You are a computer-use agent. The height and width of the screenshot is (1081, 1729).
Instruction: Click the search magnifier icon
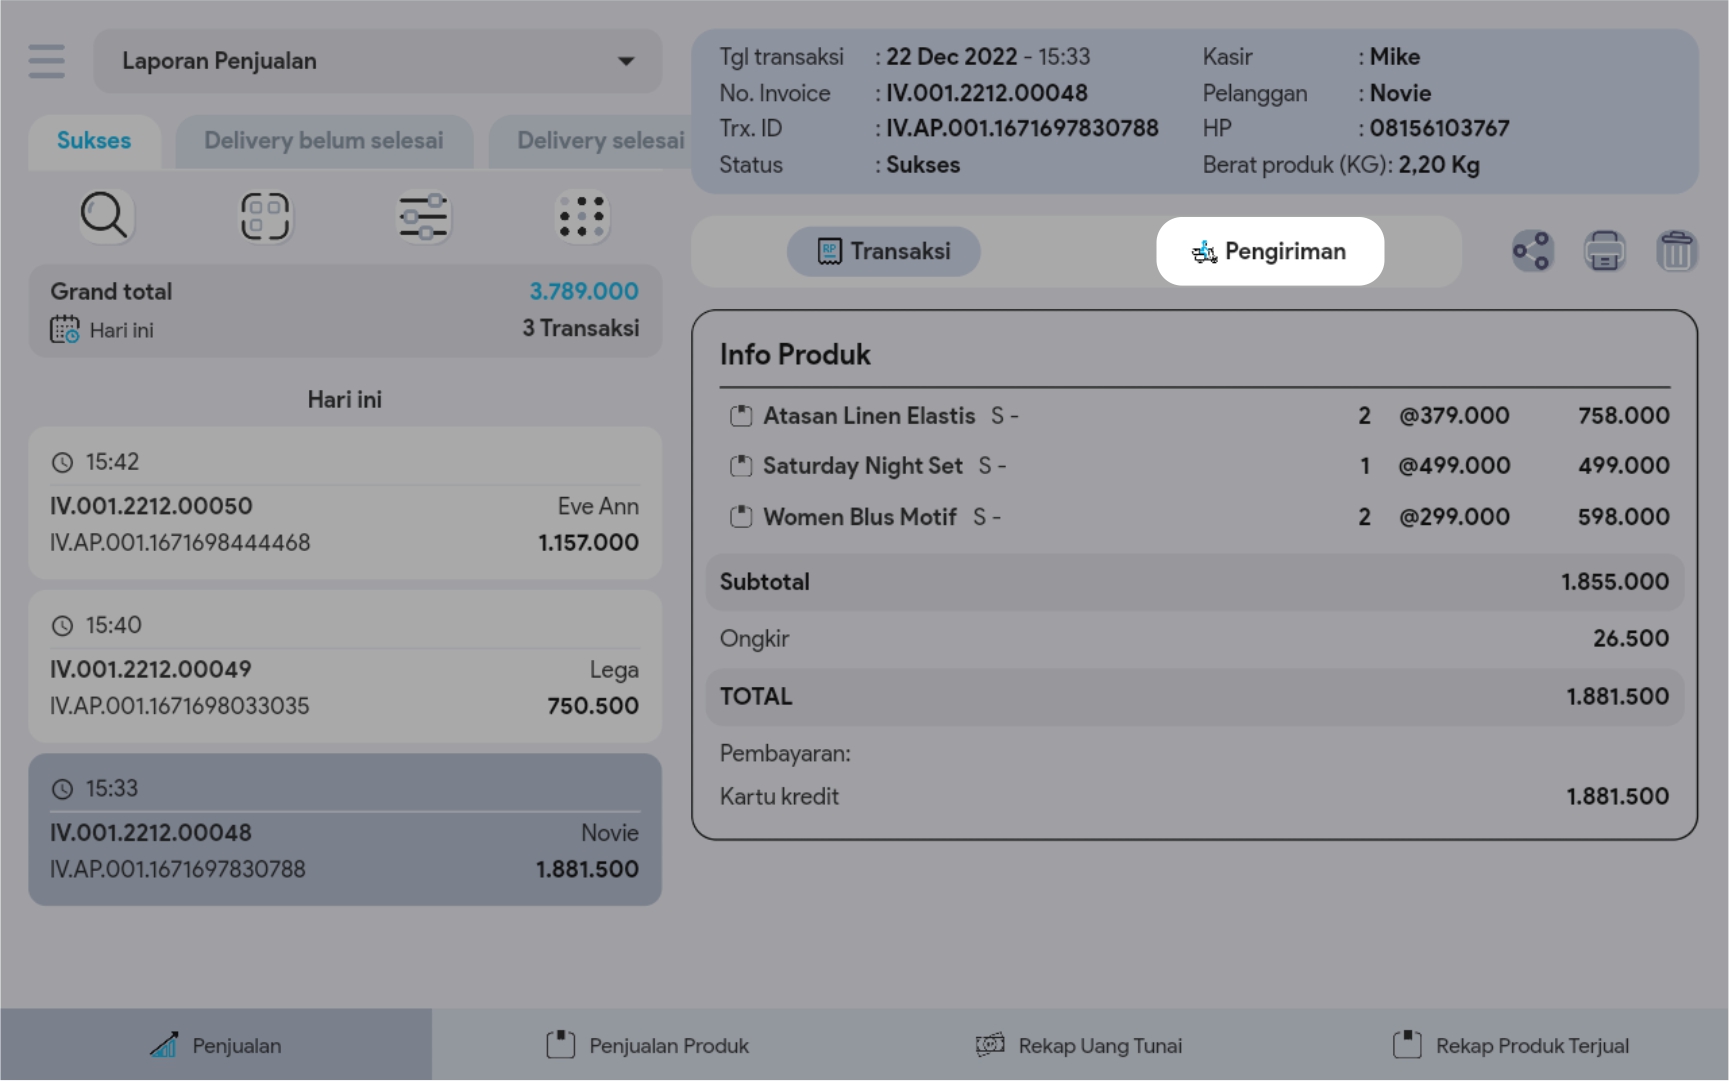pyautogui.click(x=104, y=216)
